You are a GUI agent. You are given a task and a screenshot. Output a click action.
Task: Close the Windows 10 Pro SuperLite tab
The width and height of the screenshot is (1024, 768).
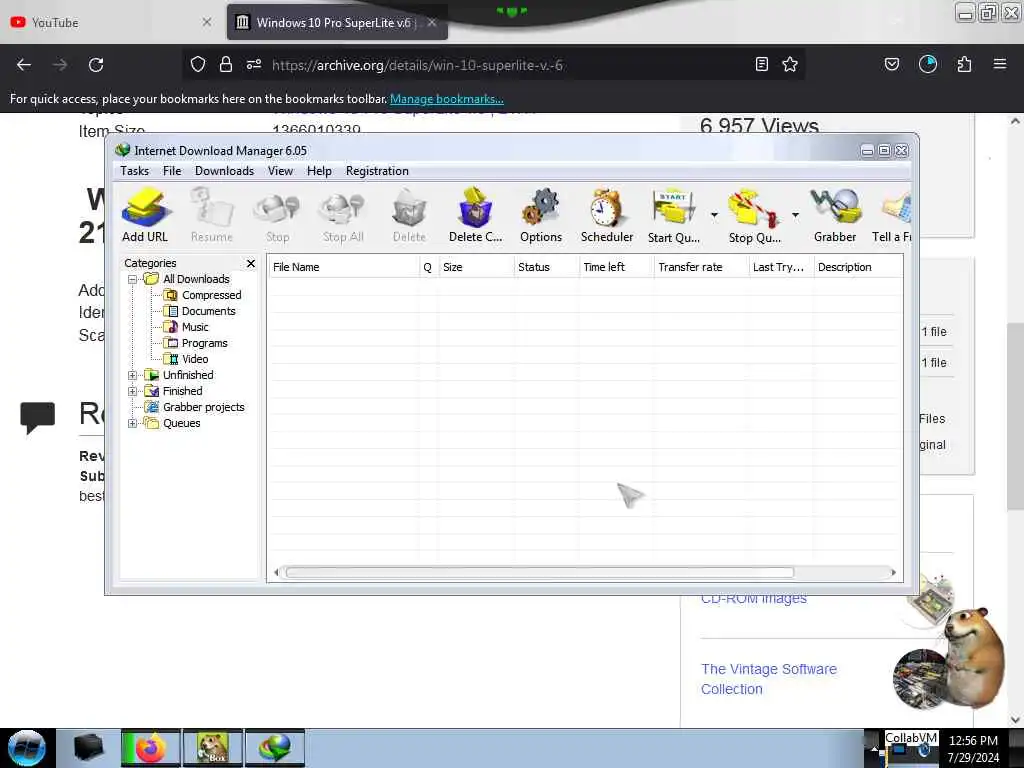click(432, 22)
